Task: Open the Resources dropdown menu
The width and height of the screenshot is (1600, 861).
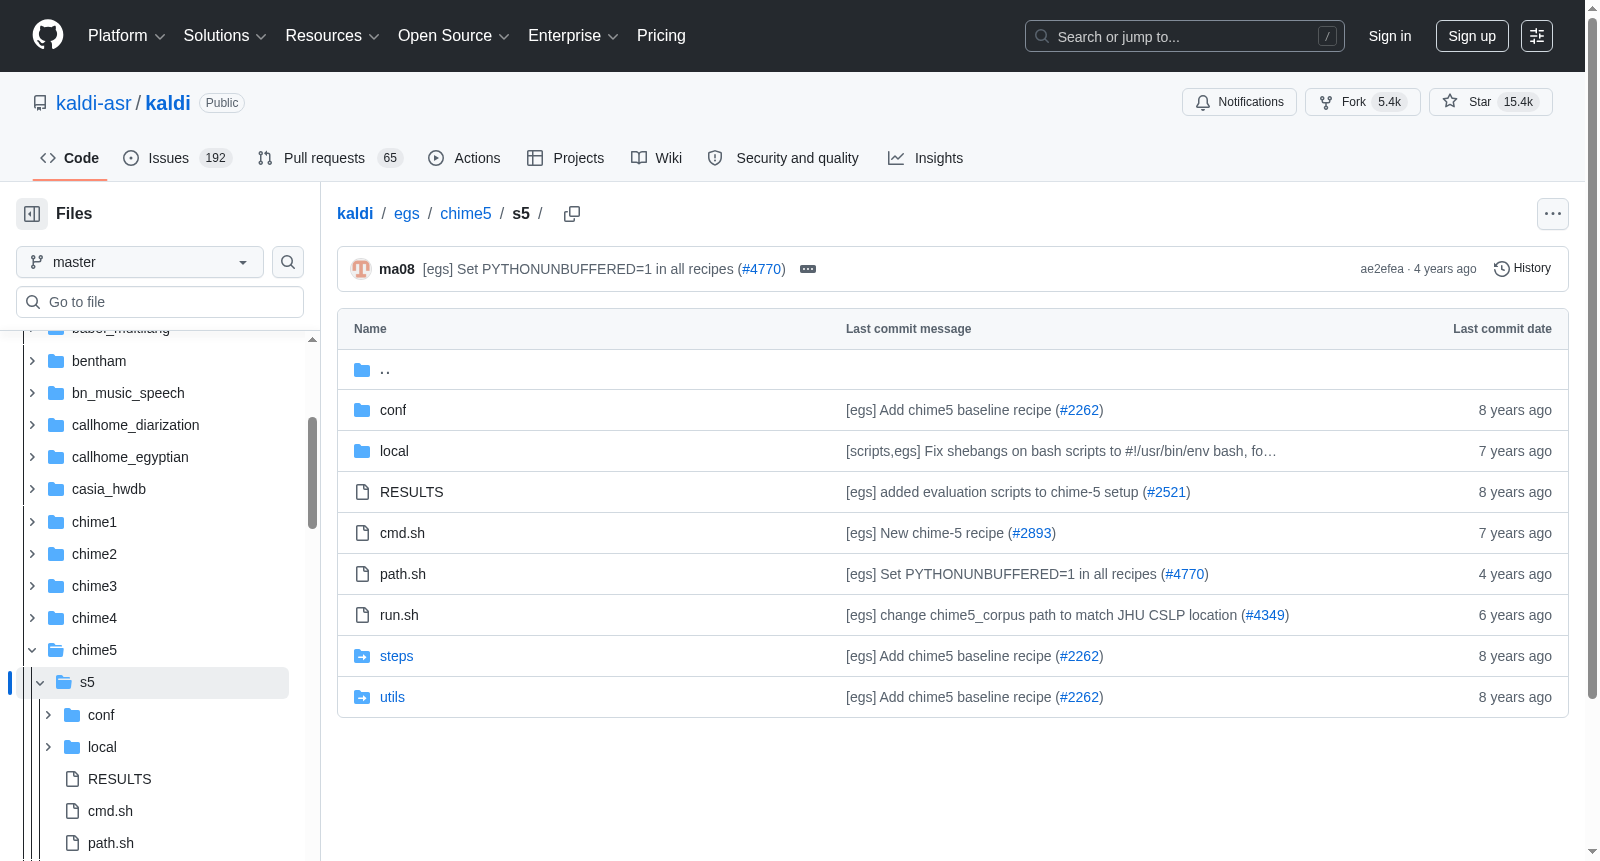Action: coord(333,36)
